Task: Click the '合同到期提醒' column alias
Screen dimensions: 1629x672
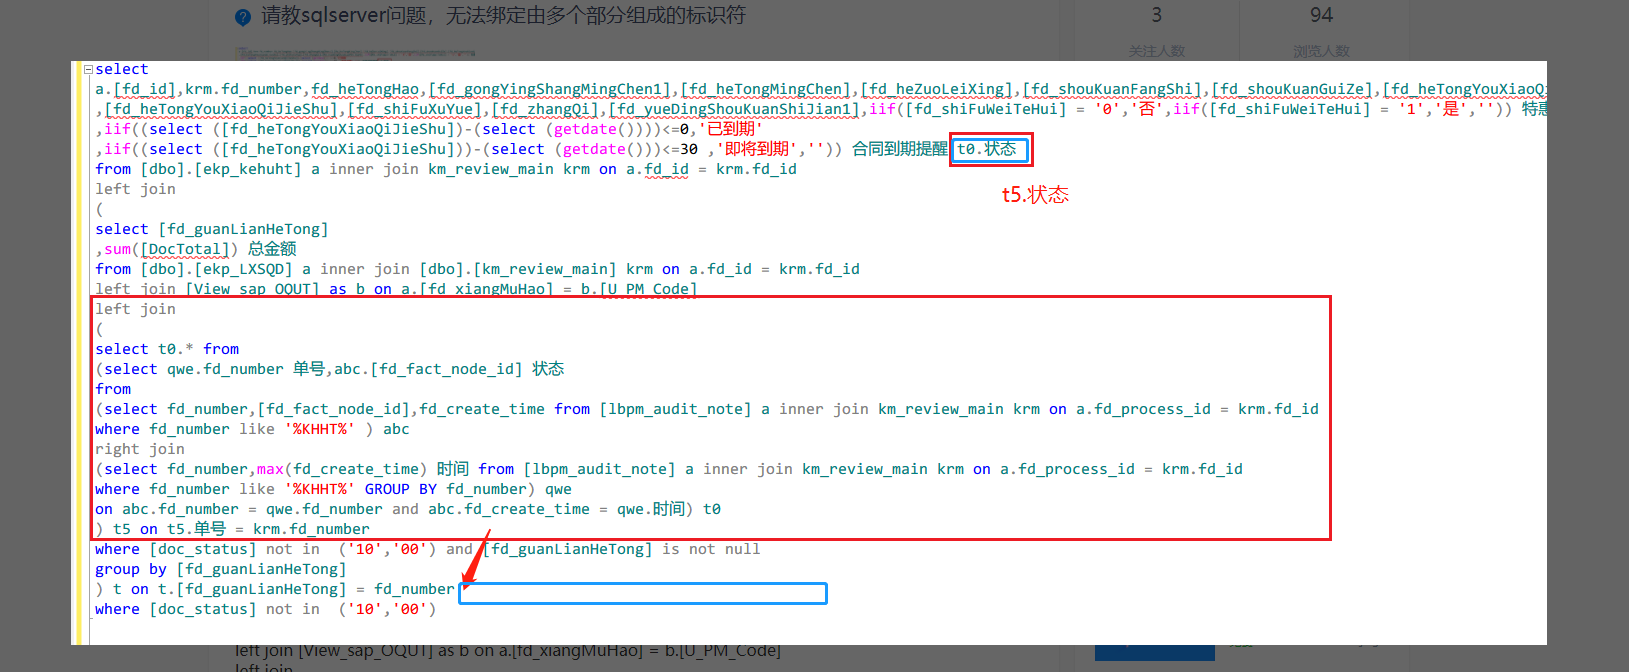Action: pyautogui.click(x=899, y=149)
